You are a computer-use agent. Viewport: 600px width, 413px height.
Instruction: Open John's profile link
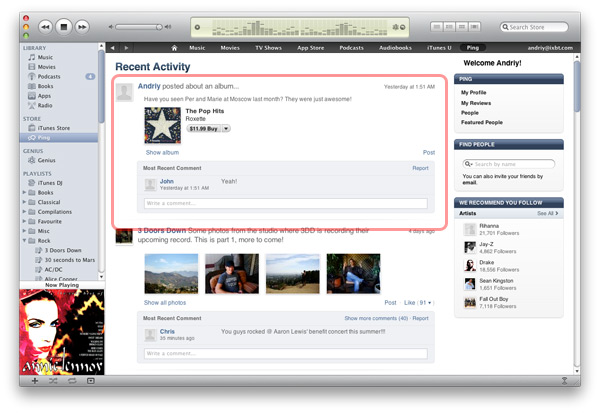166,181
